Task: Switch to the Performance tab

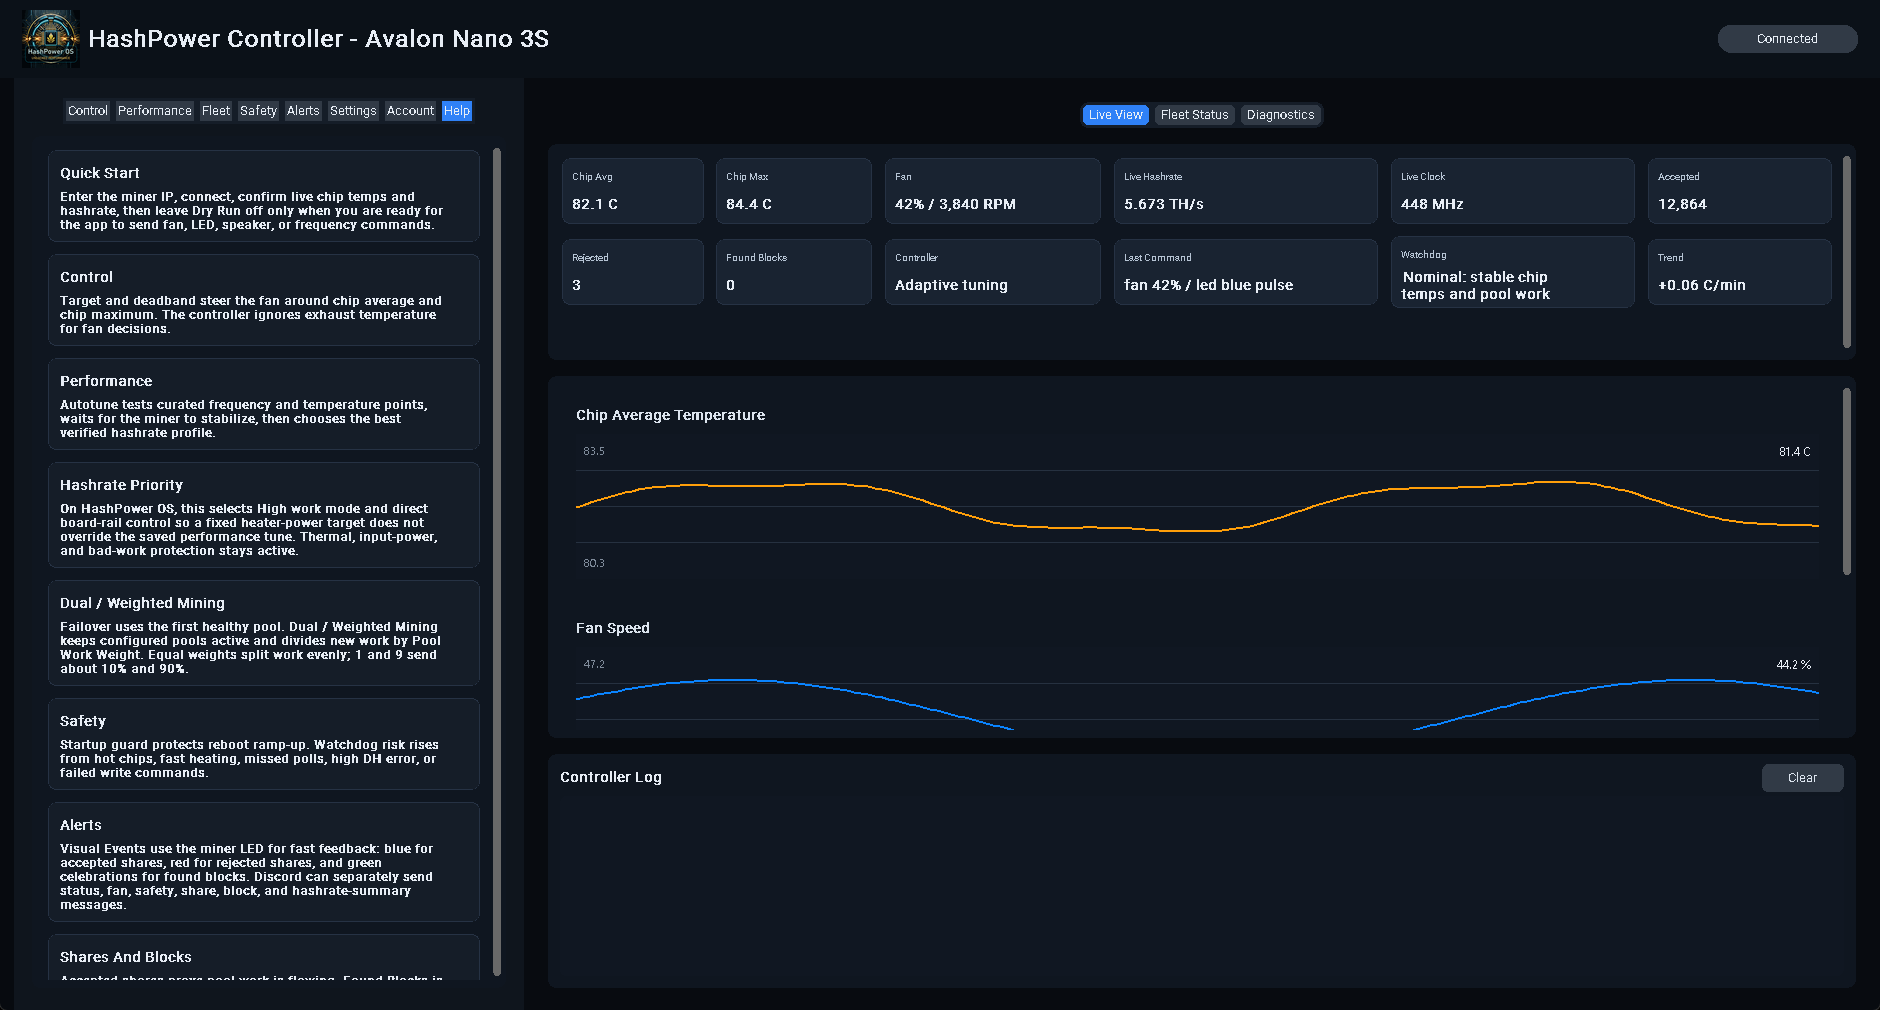Action: click(154, 111)
